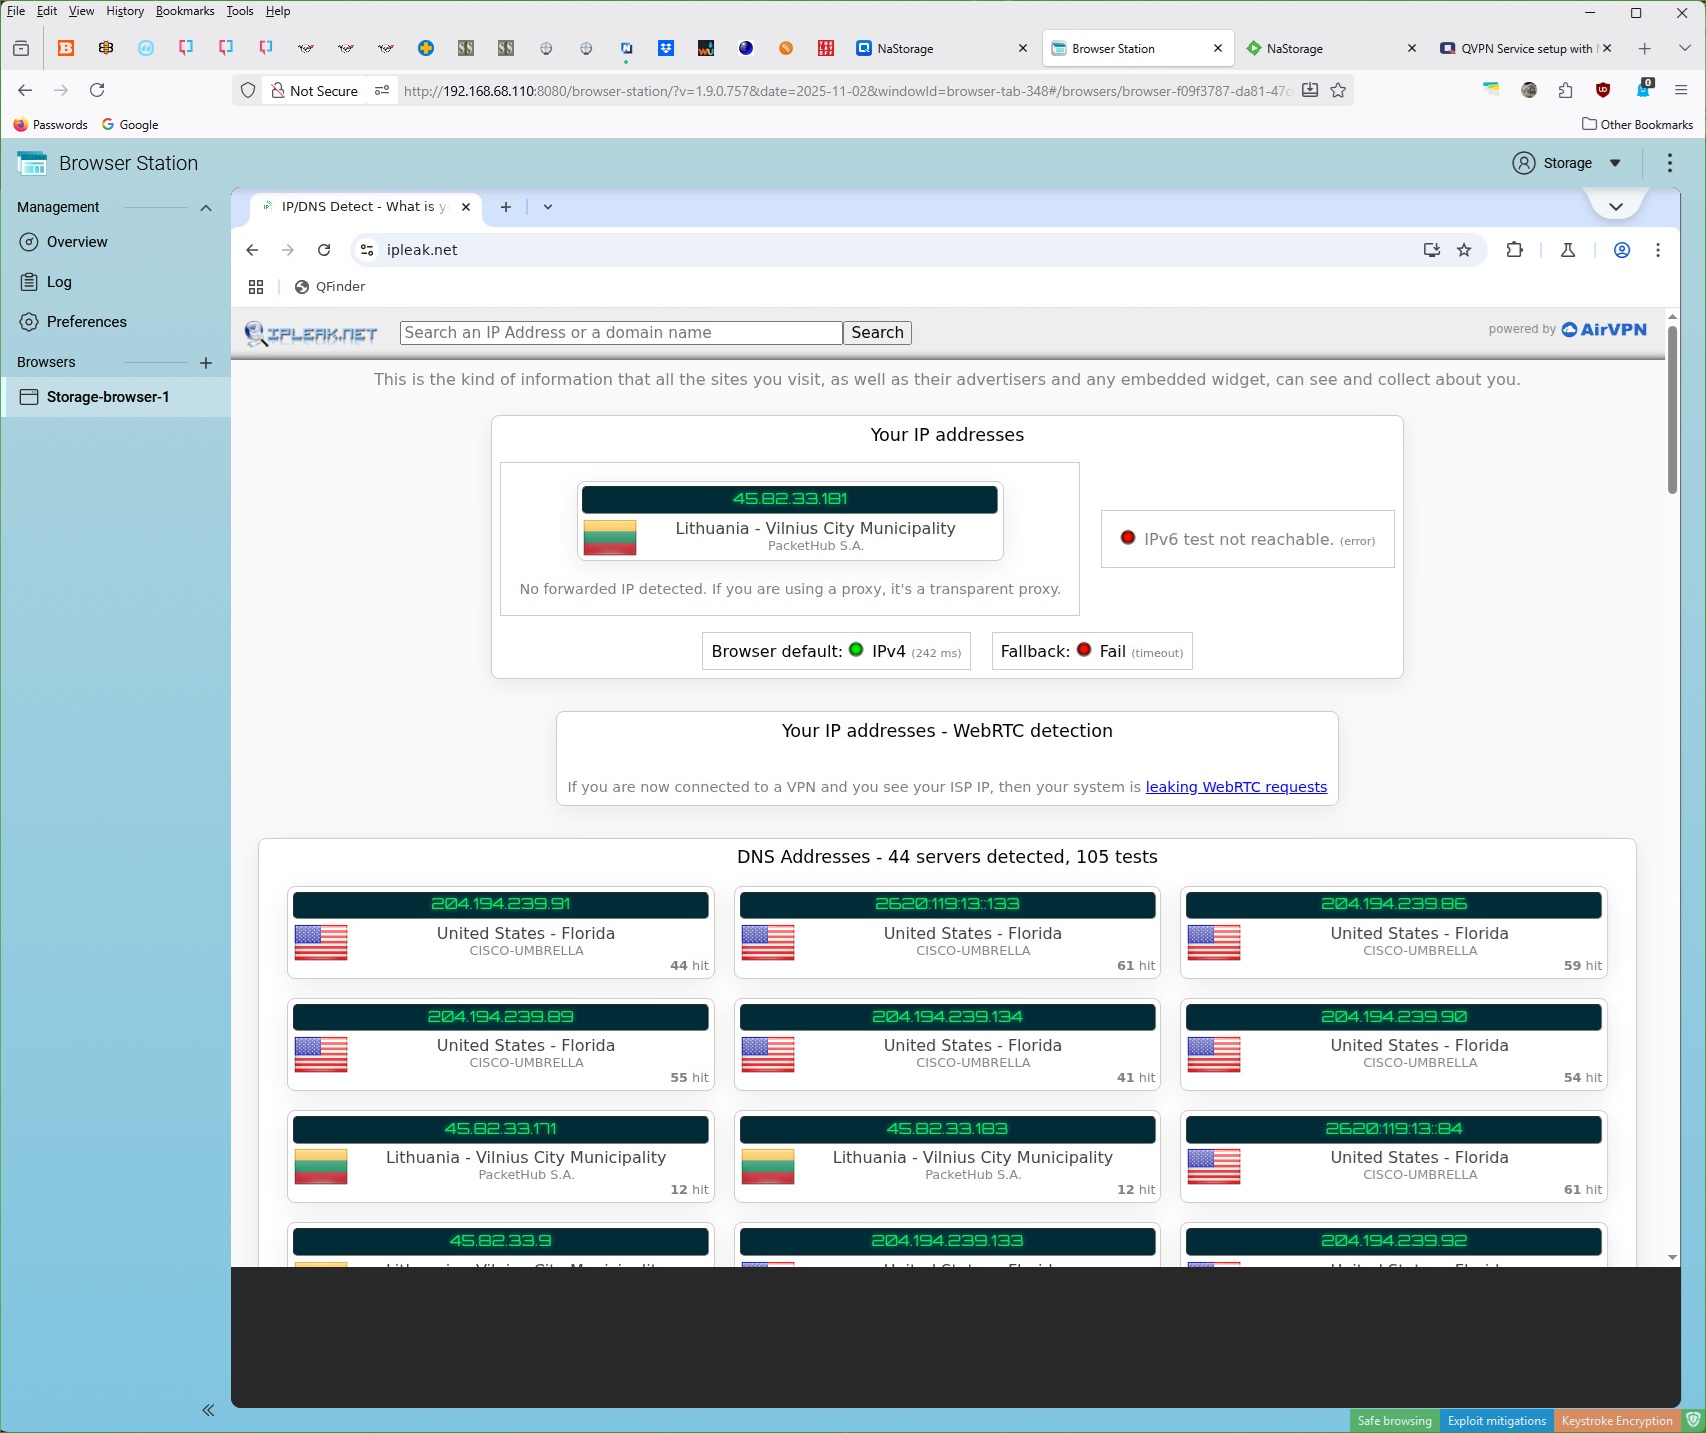Click the IP address search field

[620, 333]
